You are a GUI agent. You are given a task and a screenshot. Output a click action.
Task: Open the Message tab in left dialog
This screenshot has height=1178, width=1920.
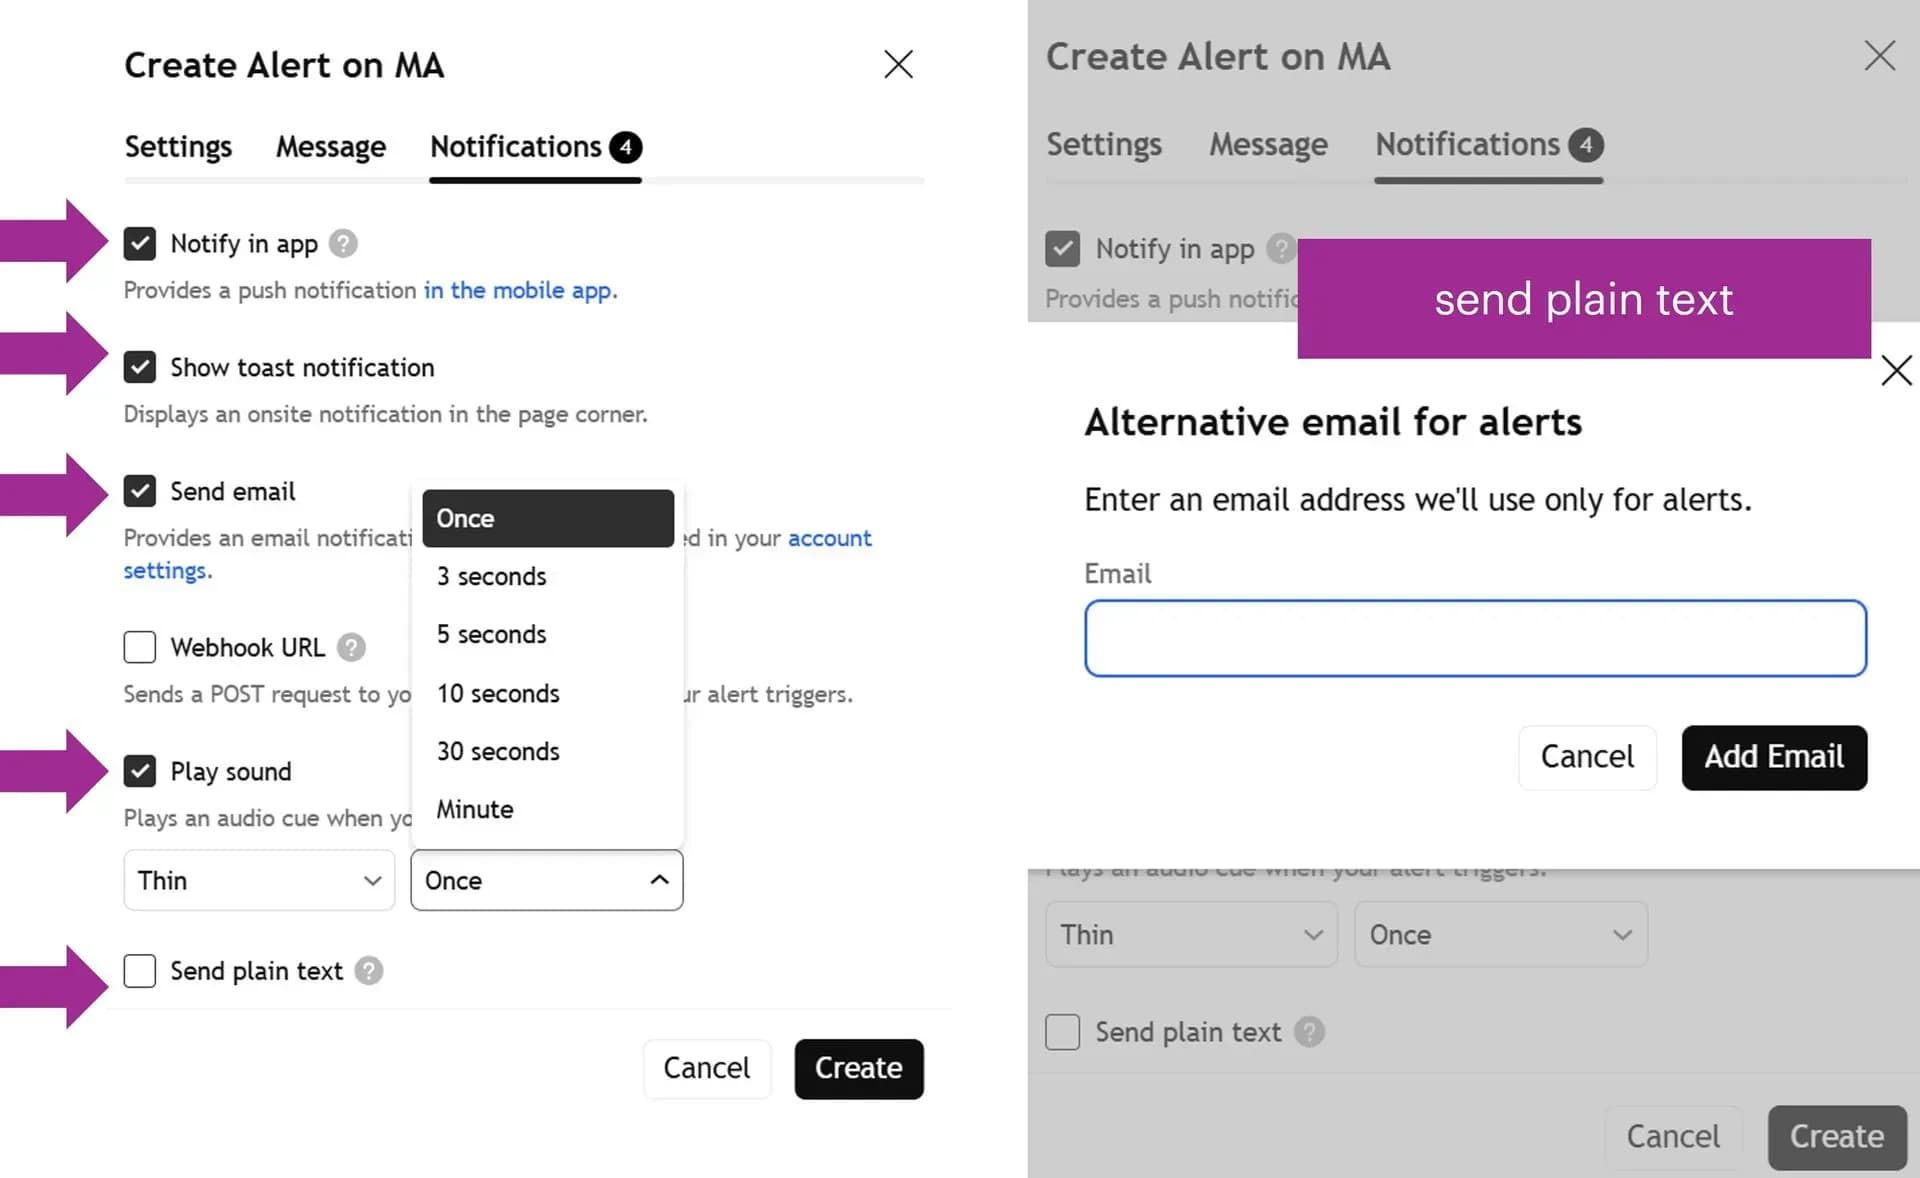[x=331, y=147]
